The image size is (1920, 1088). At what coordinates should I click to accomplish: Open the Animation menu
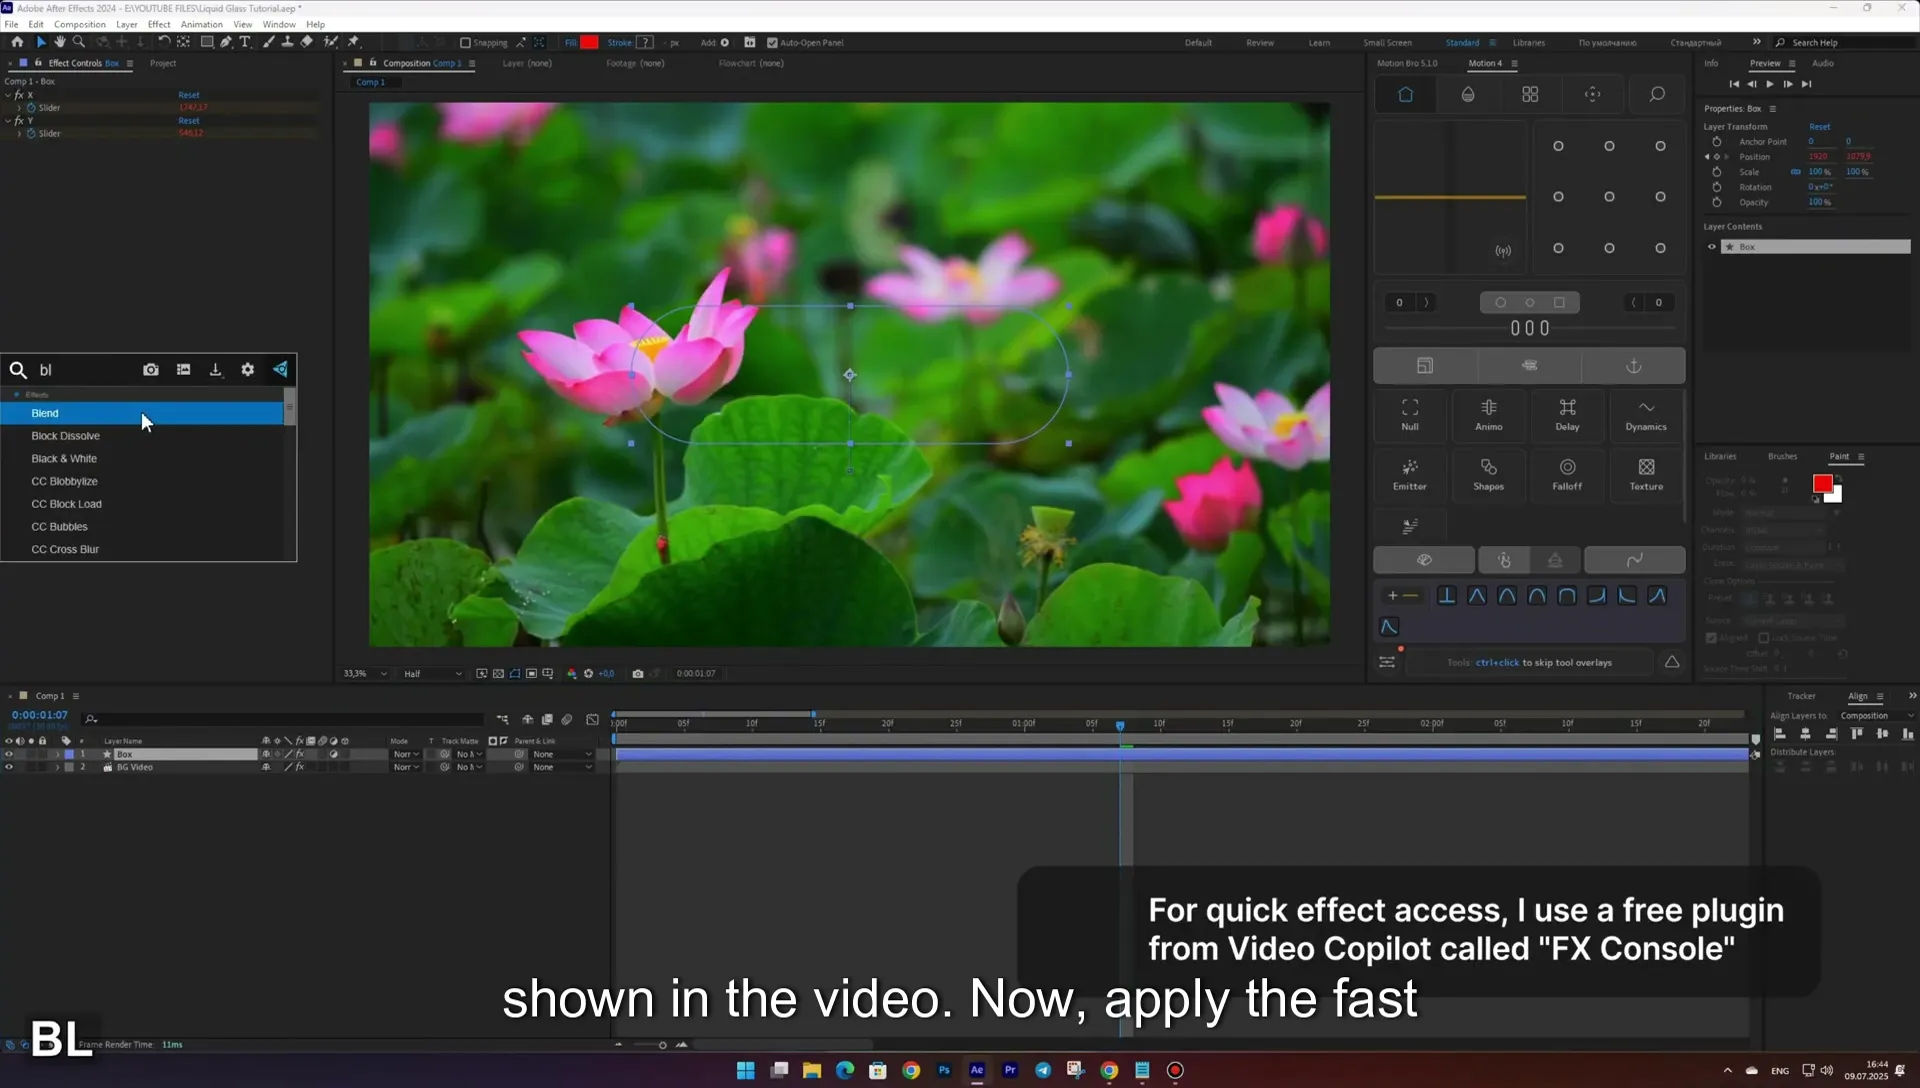(201, 24)
